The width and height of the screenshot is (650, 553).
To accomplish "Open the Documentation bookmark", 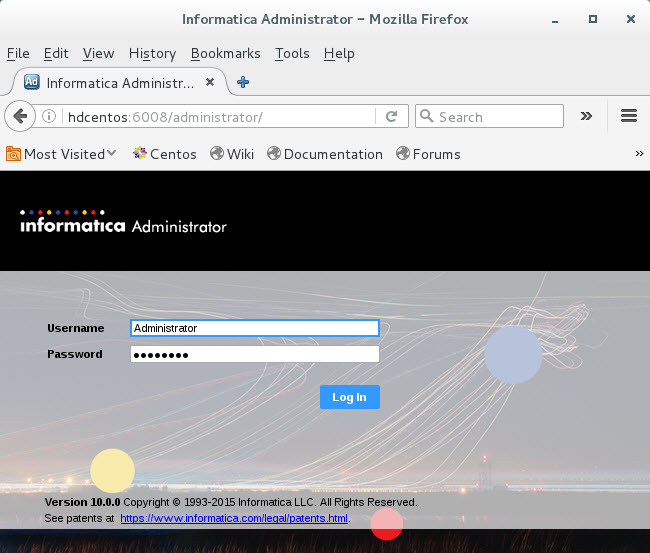I will coord(325,154).
